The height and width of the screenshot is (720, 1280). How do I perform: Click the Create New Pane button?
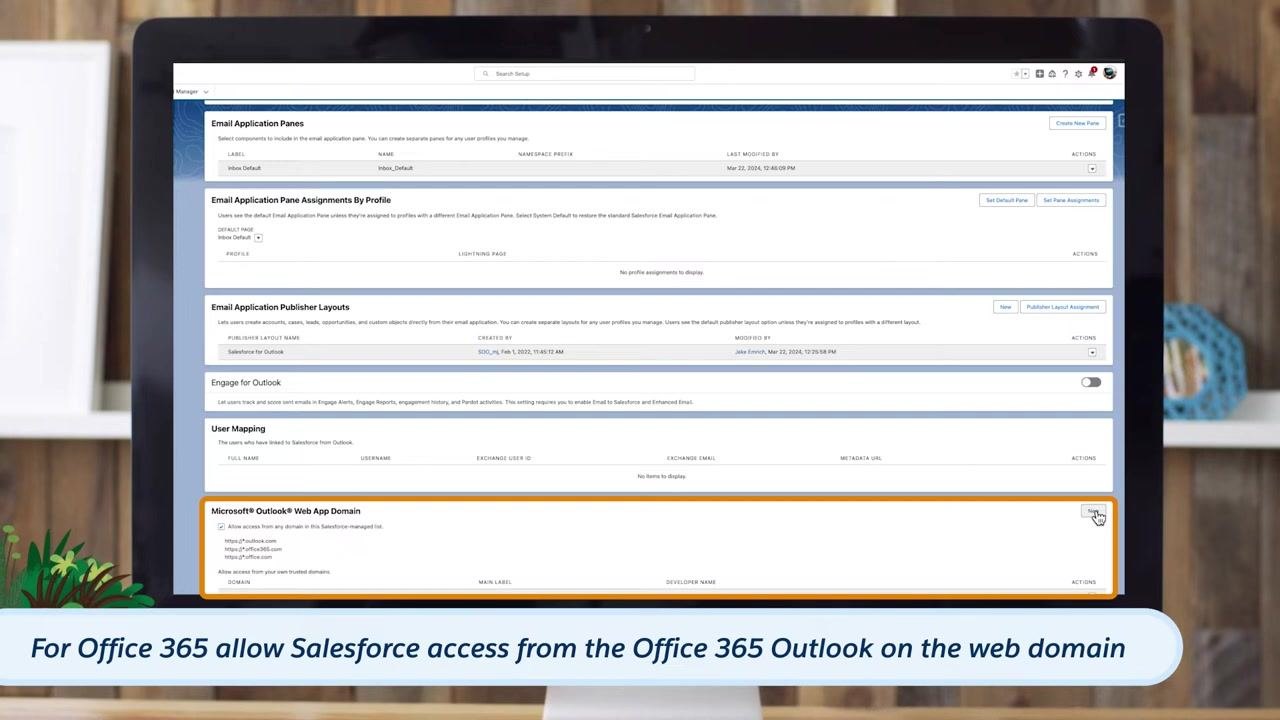tap(1077, 123)
